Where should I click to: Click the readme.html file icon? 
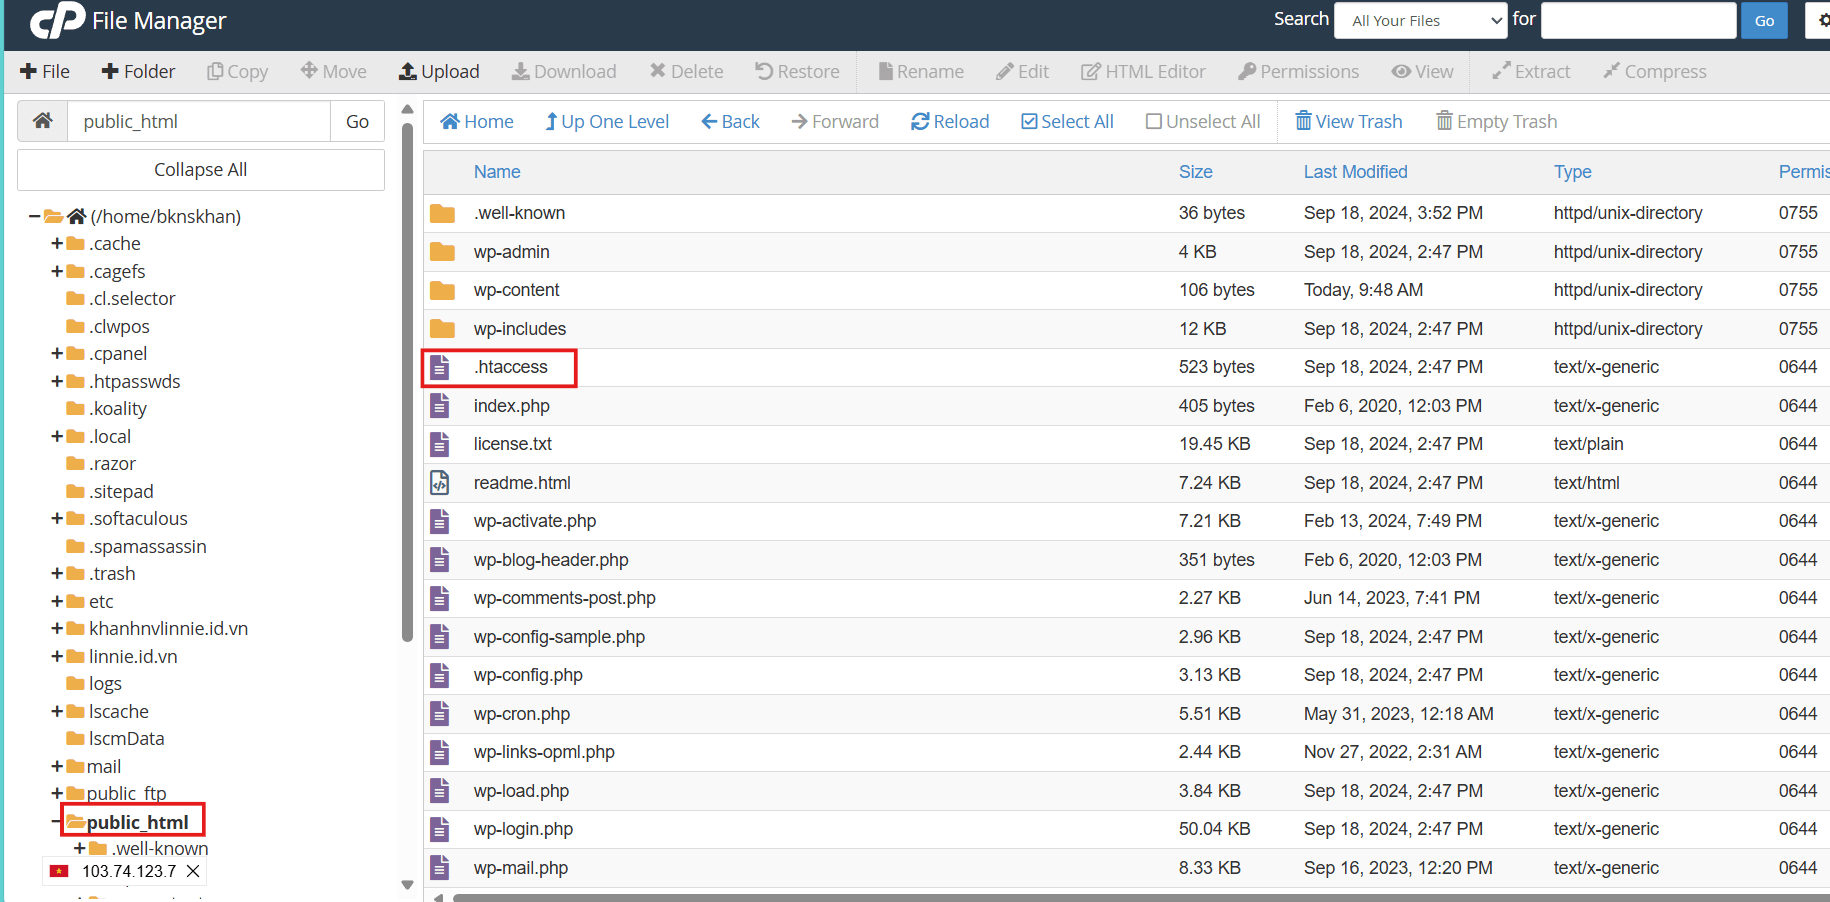click(x=440, y=483)
